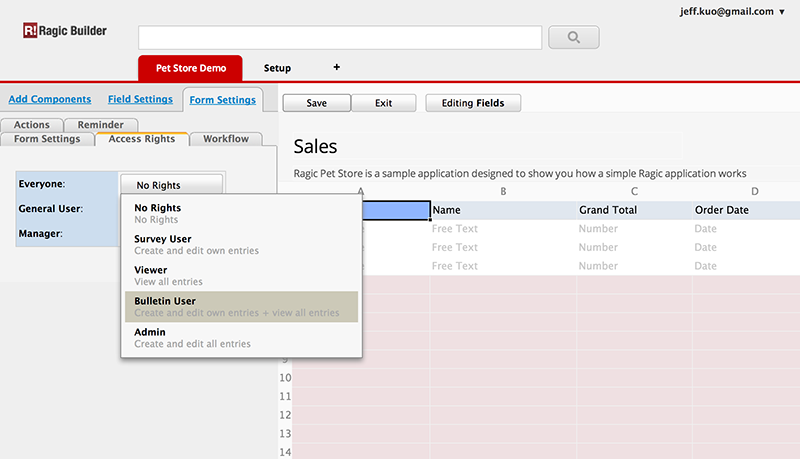Click the Everyone label
800x459 pixels.
coord(42,184)
